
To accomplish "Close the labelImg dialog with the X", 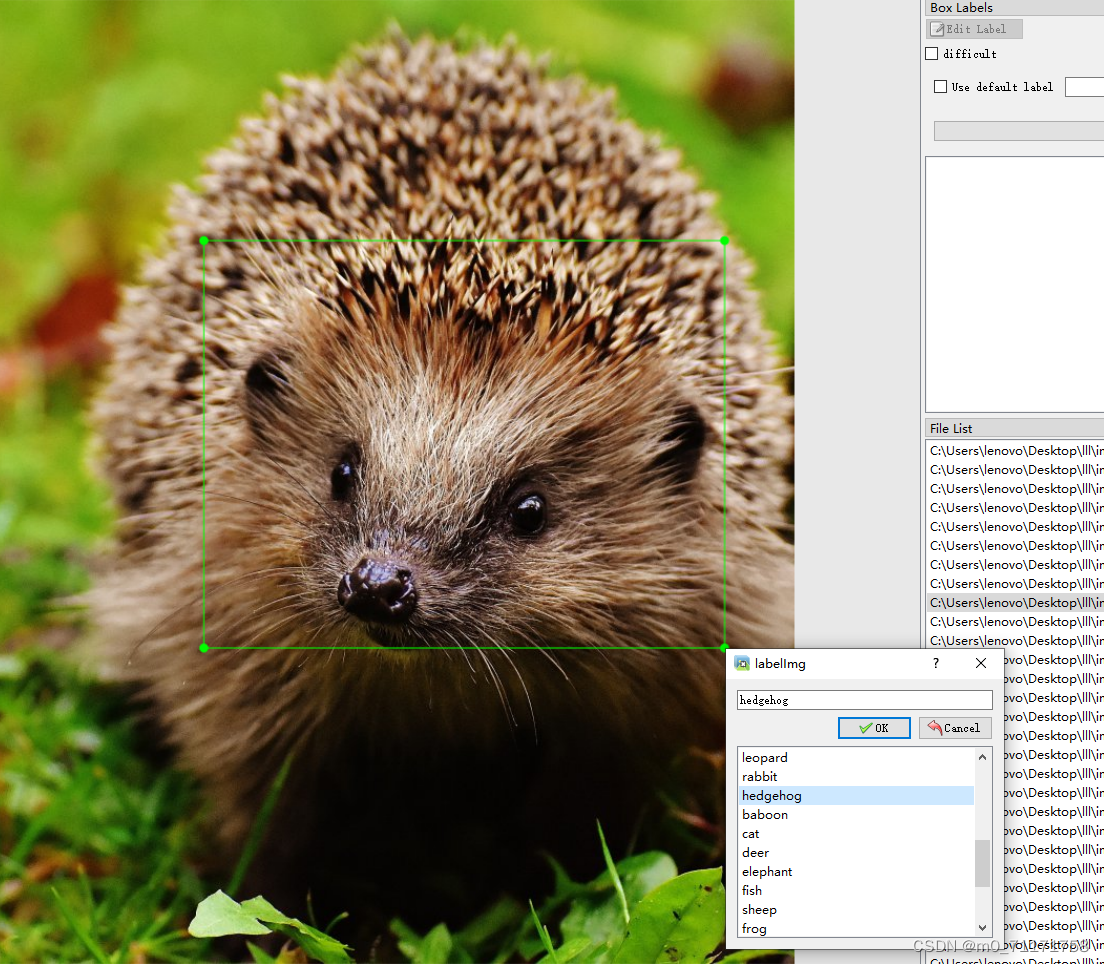I will point(981,663).
